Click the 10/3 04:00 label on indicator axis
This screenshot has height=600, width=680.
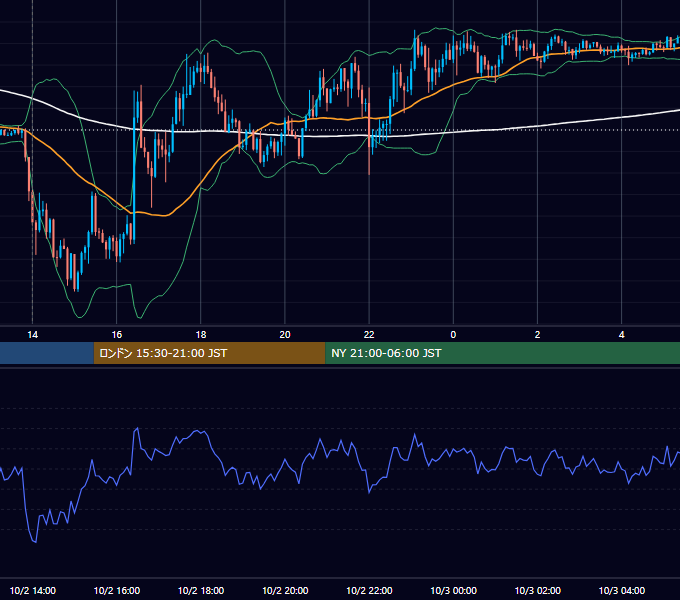coord(621,590)
